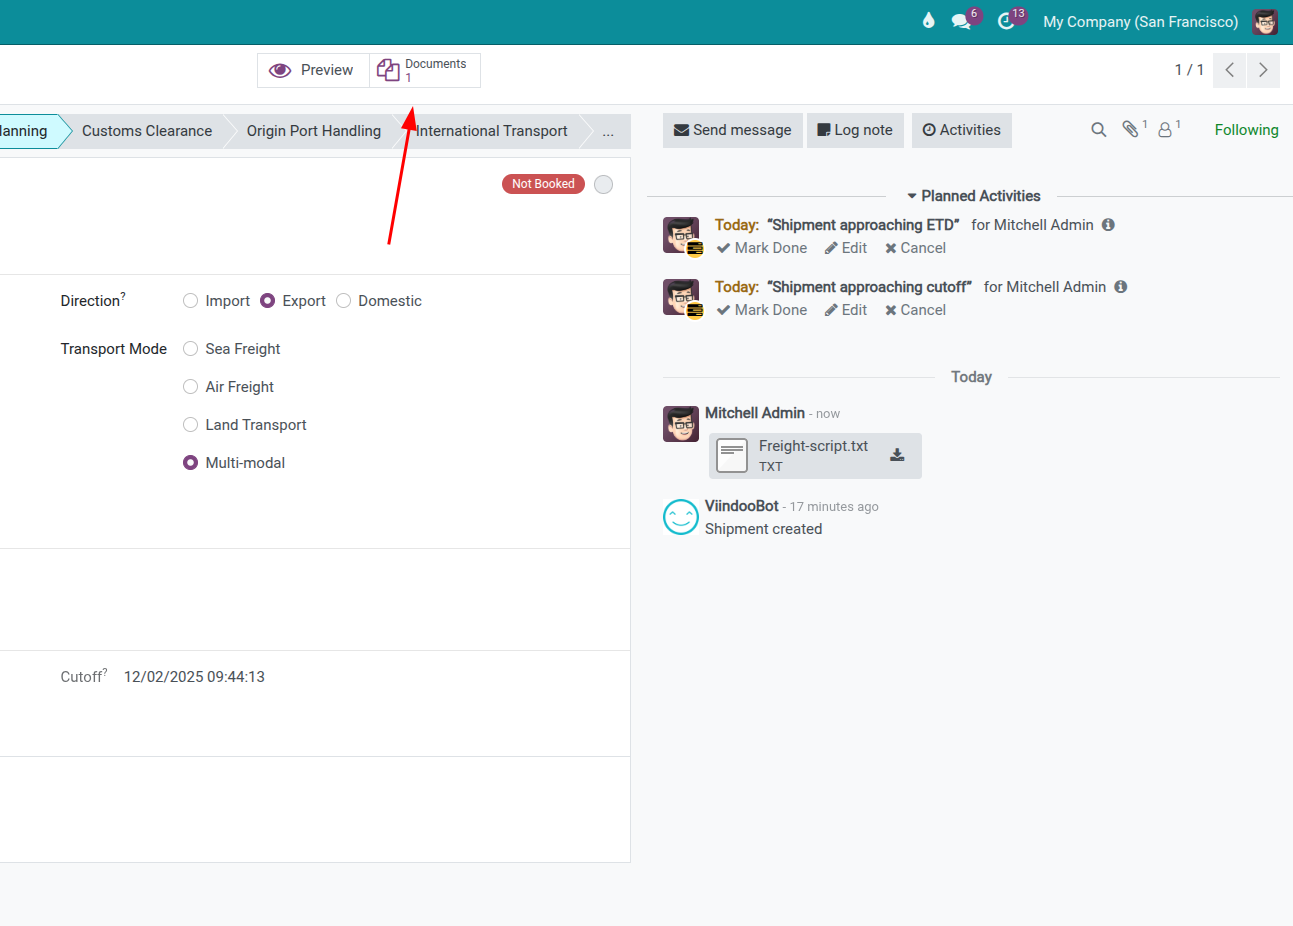Screen dimensions: 1293x926
Task: Select the International Transport stage
Action: (492, 131)
